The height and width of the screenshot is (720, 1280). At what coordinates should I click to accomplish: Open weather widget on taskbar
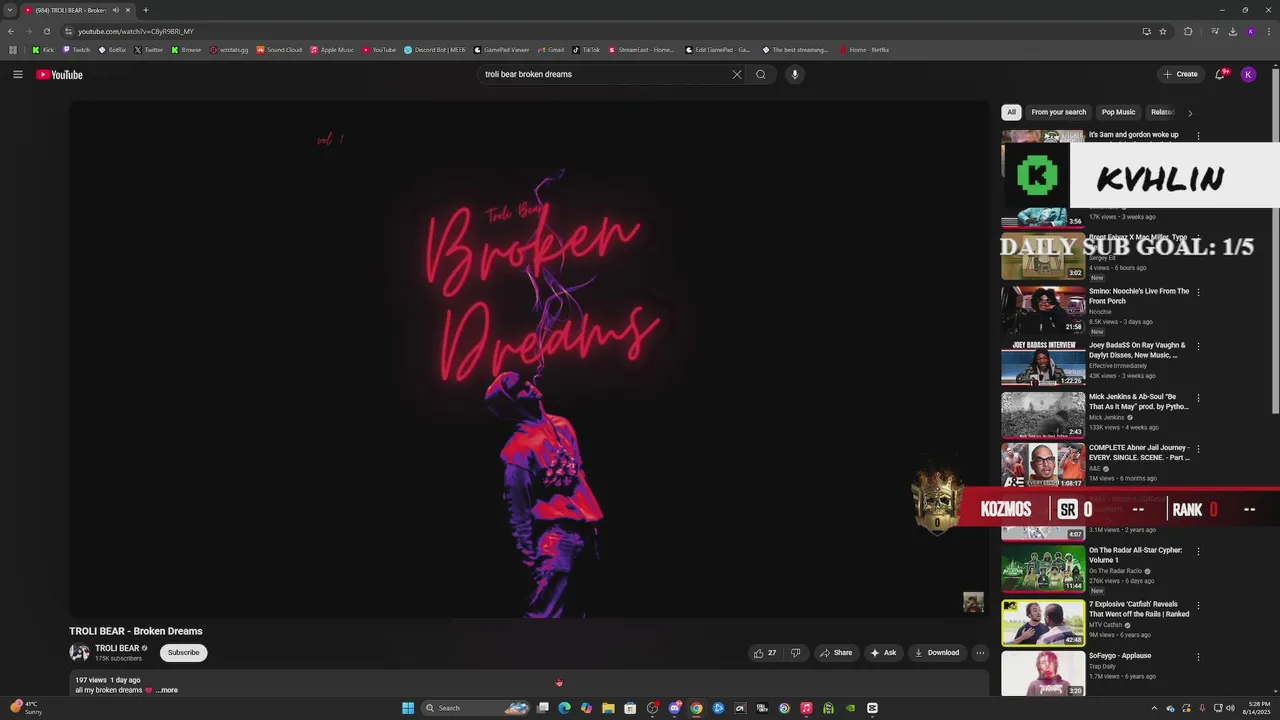click(26, 708)
